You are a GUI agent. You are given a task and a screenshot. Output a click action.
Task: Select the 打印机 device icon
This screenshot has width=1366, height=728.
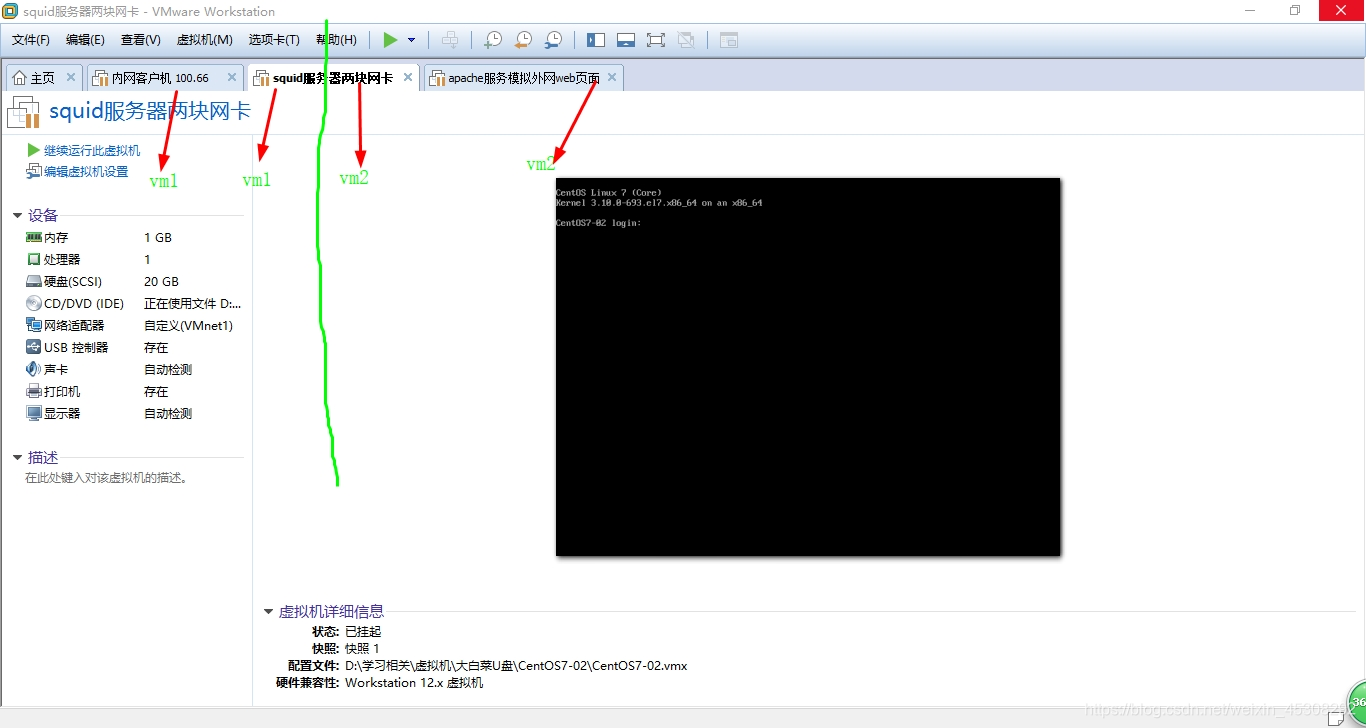point(34,392)
